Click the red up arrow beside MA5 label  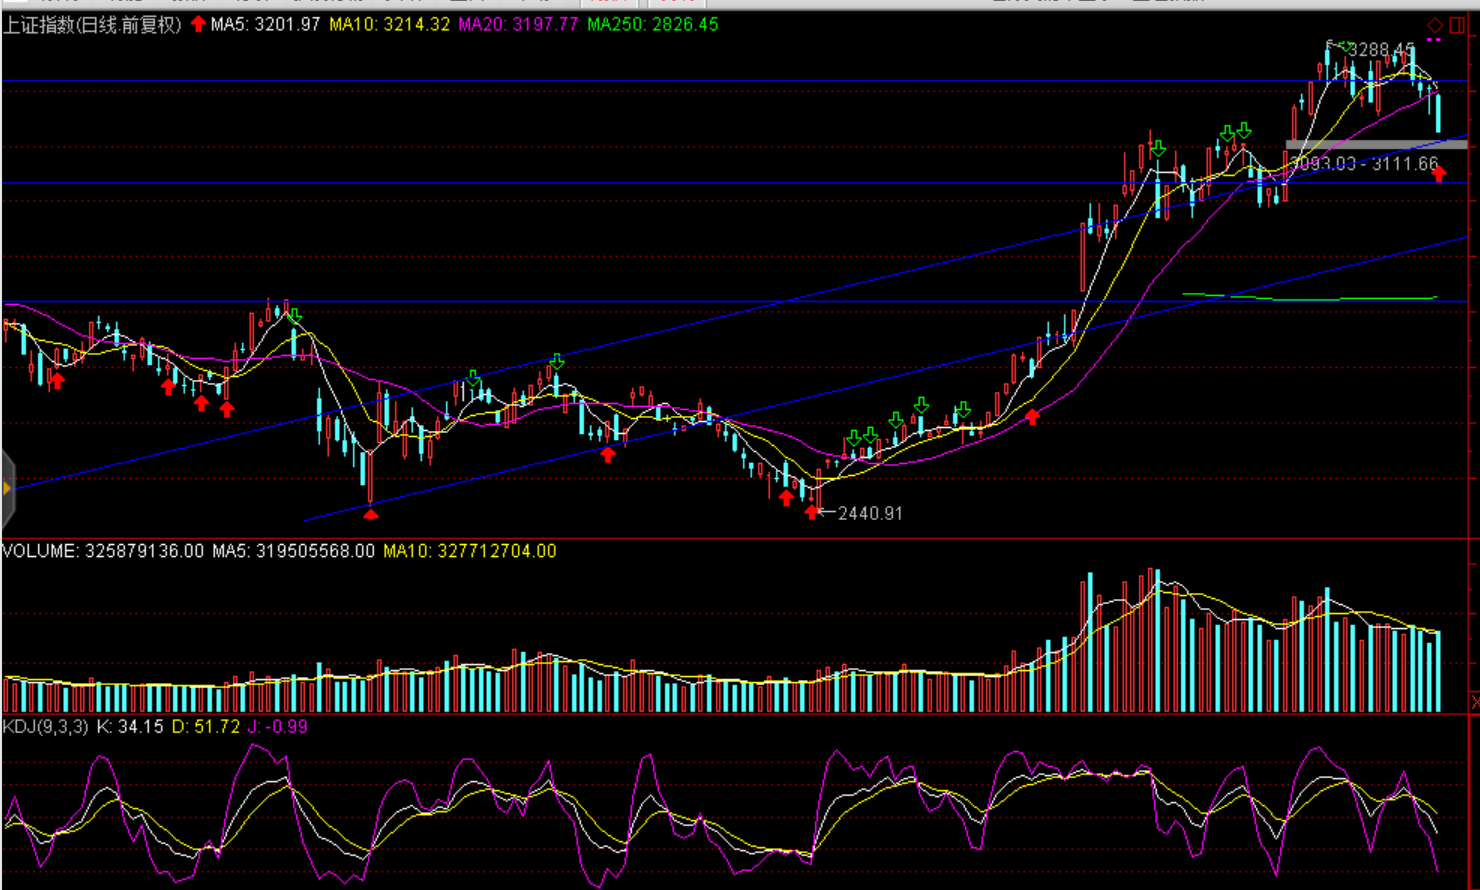198,24
